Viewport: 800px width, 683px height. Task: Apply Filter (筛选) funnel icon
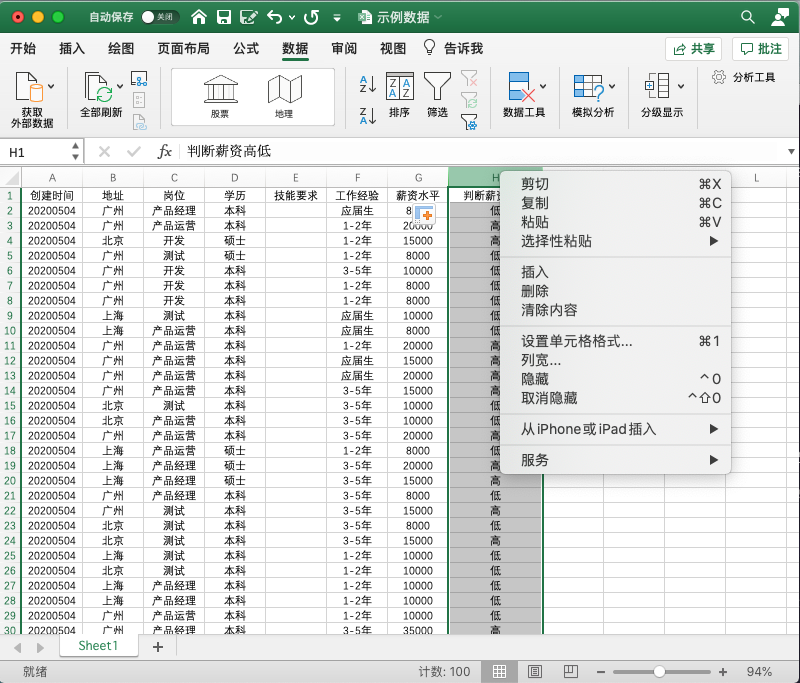[x=437, y=94]
